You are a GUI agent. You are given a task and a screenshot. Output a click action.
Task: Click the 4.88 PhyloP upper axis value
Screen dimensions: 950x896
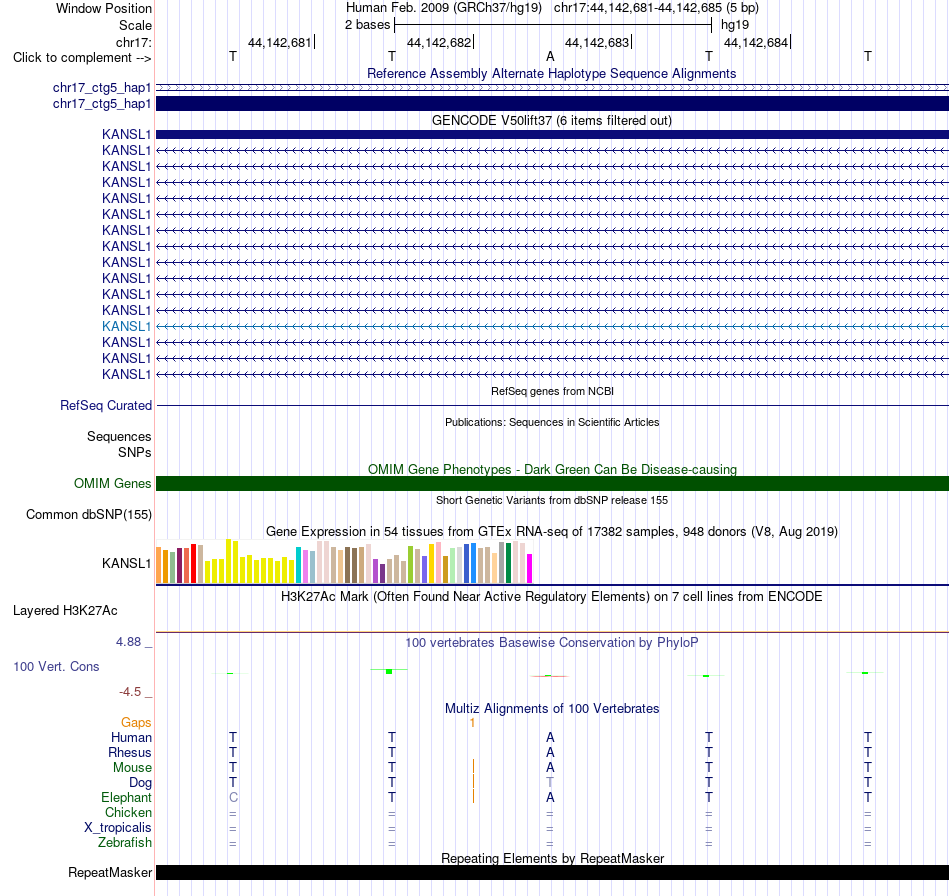128,642
